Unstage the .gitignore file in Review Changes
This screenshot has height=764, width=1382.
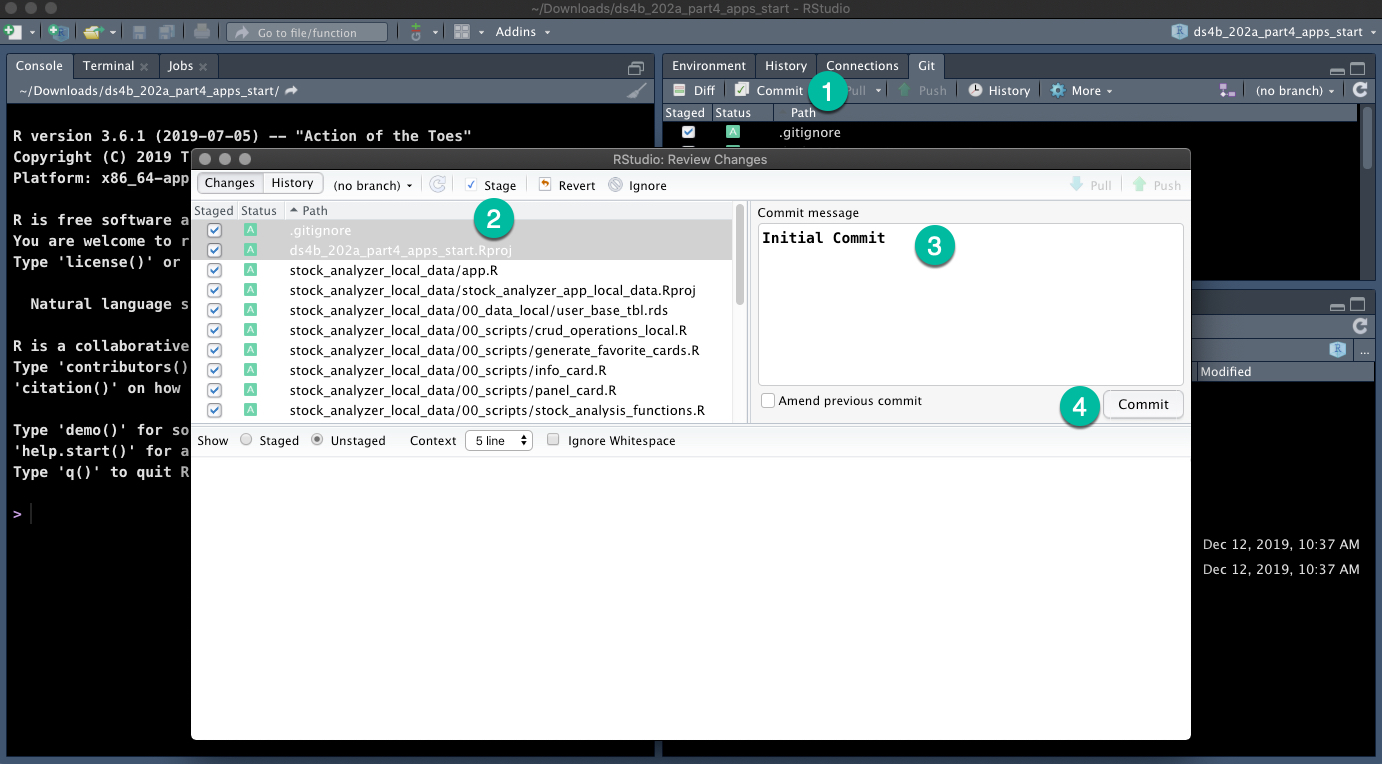pos(214,231)
